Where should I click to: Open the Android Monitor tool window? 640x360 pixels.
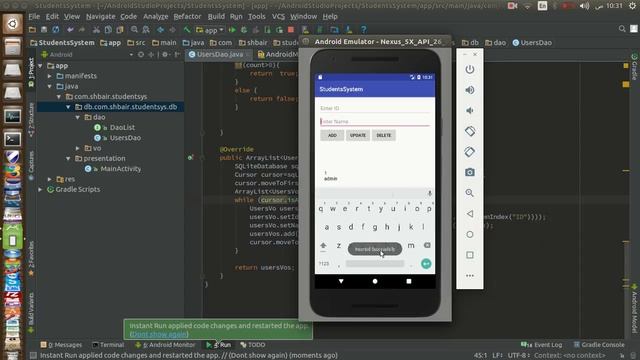[165, 345]
